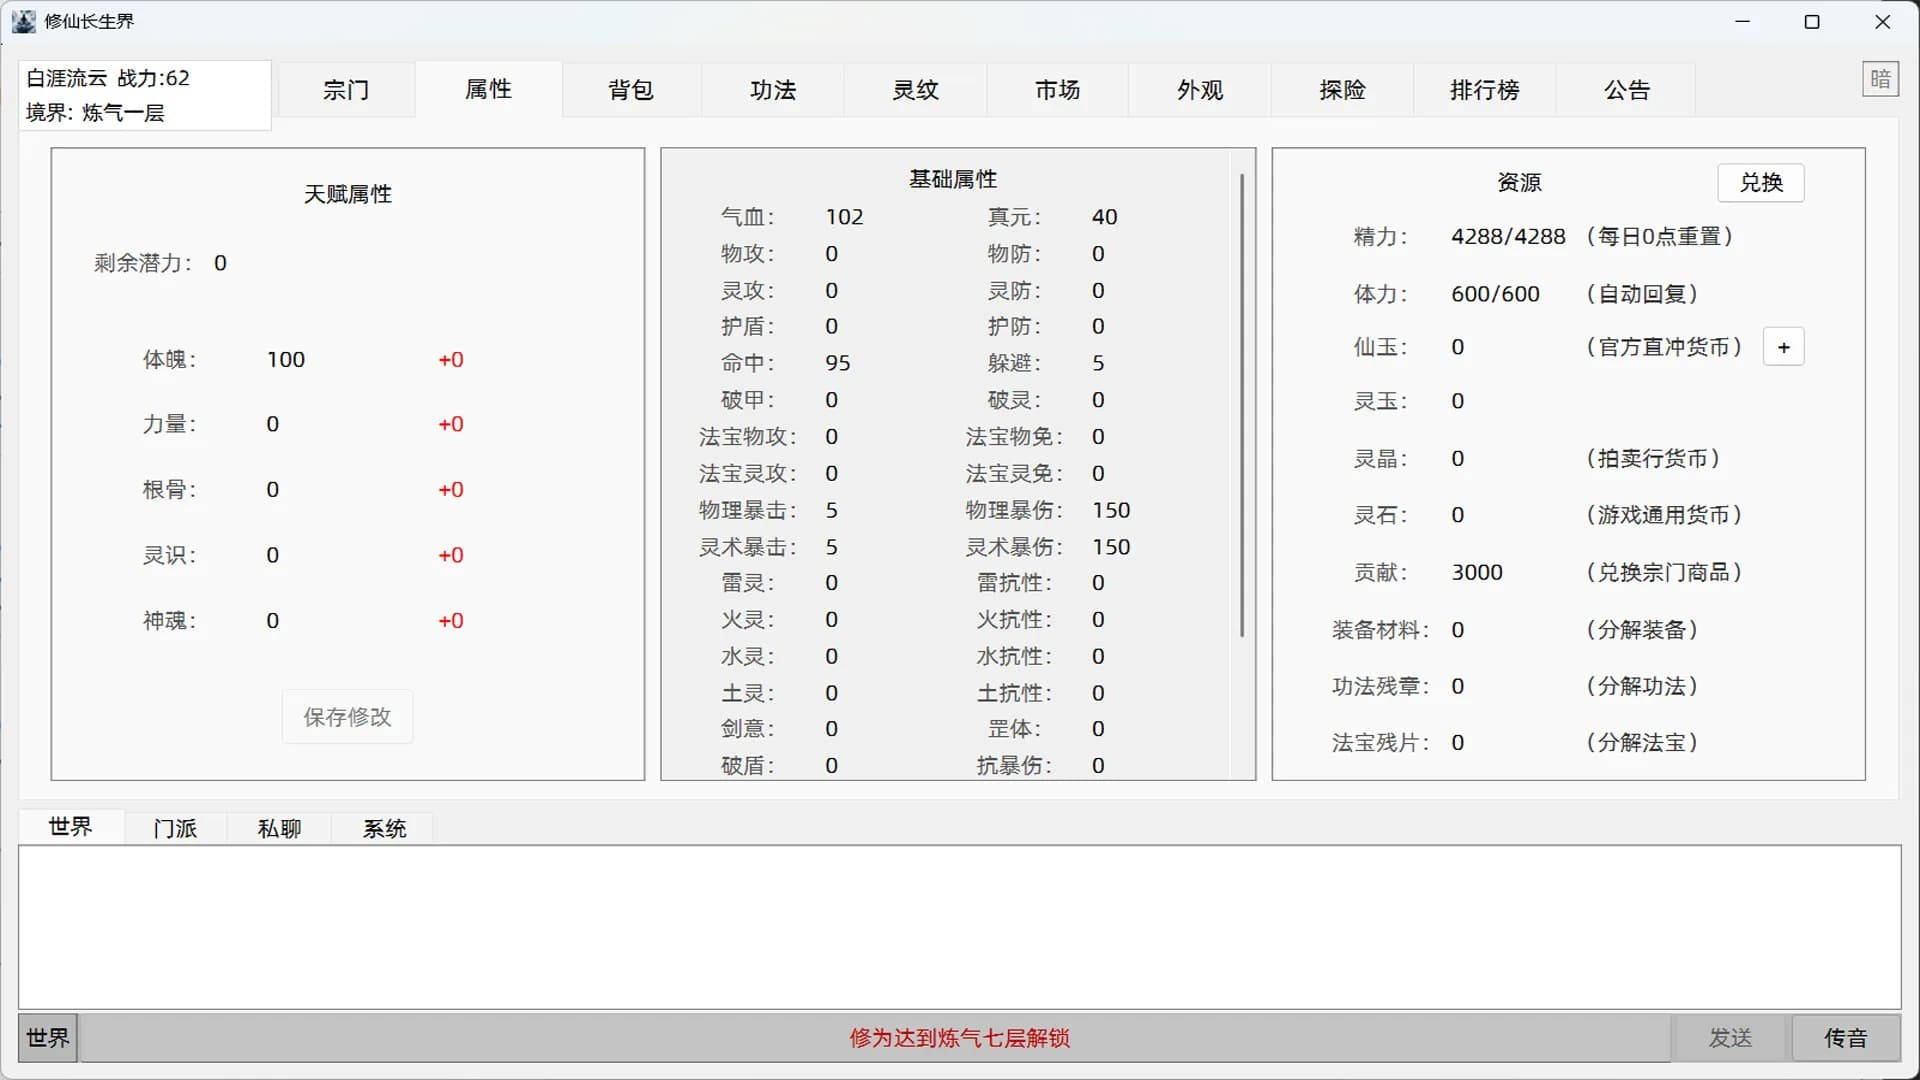Toggle the 暗 dark mode button
The image size is (1920, 1080).
1880,79
